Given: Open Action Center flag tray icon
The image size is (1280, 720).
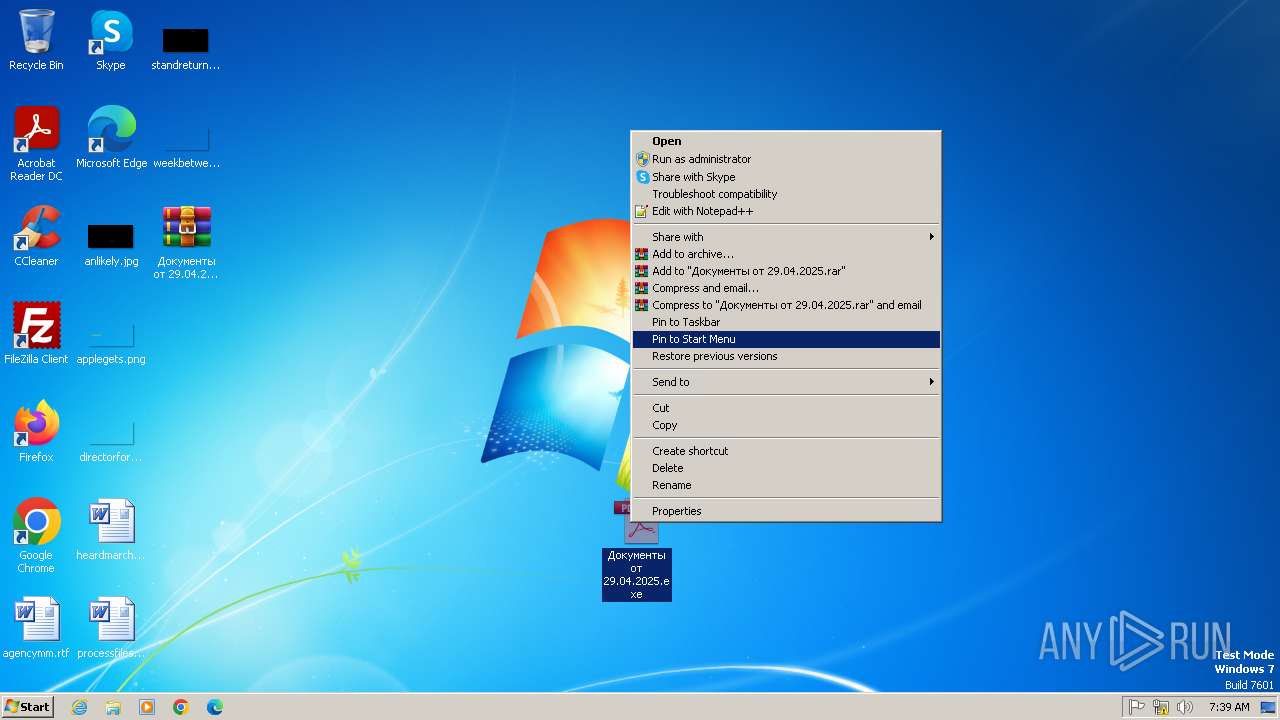Looking at the screenshot, I should [1137, 707].
